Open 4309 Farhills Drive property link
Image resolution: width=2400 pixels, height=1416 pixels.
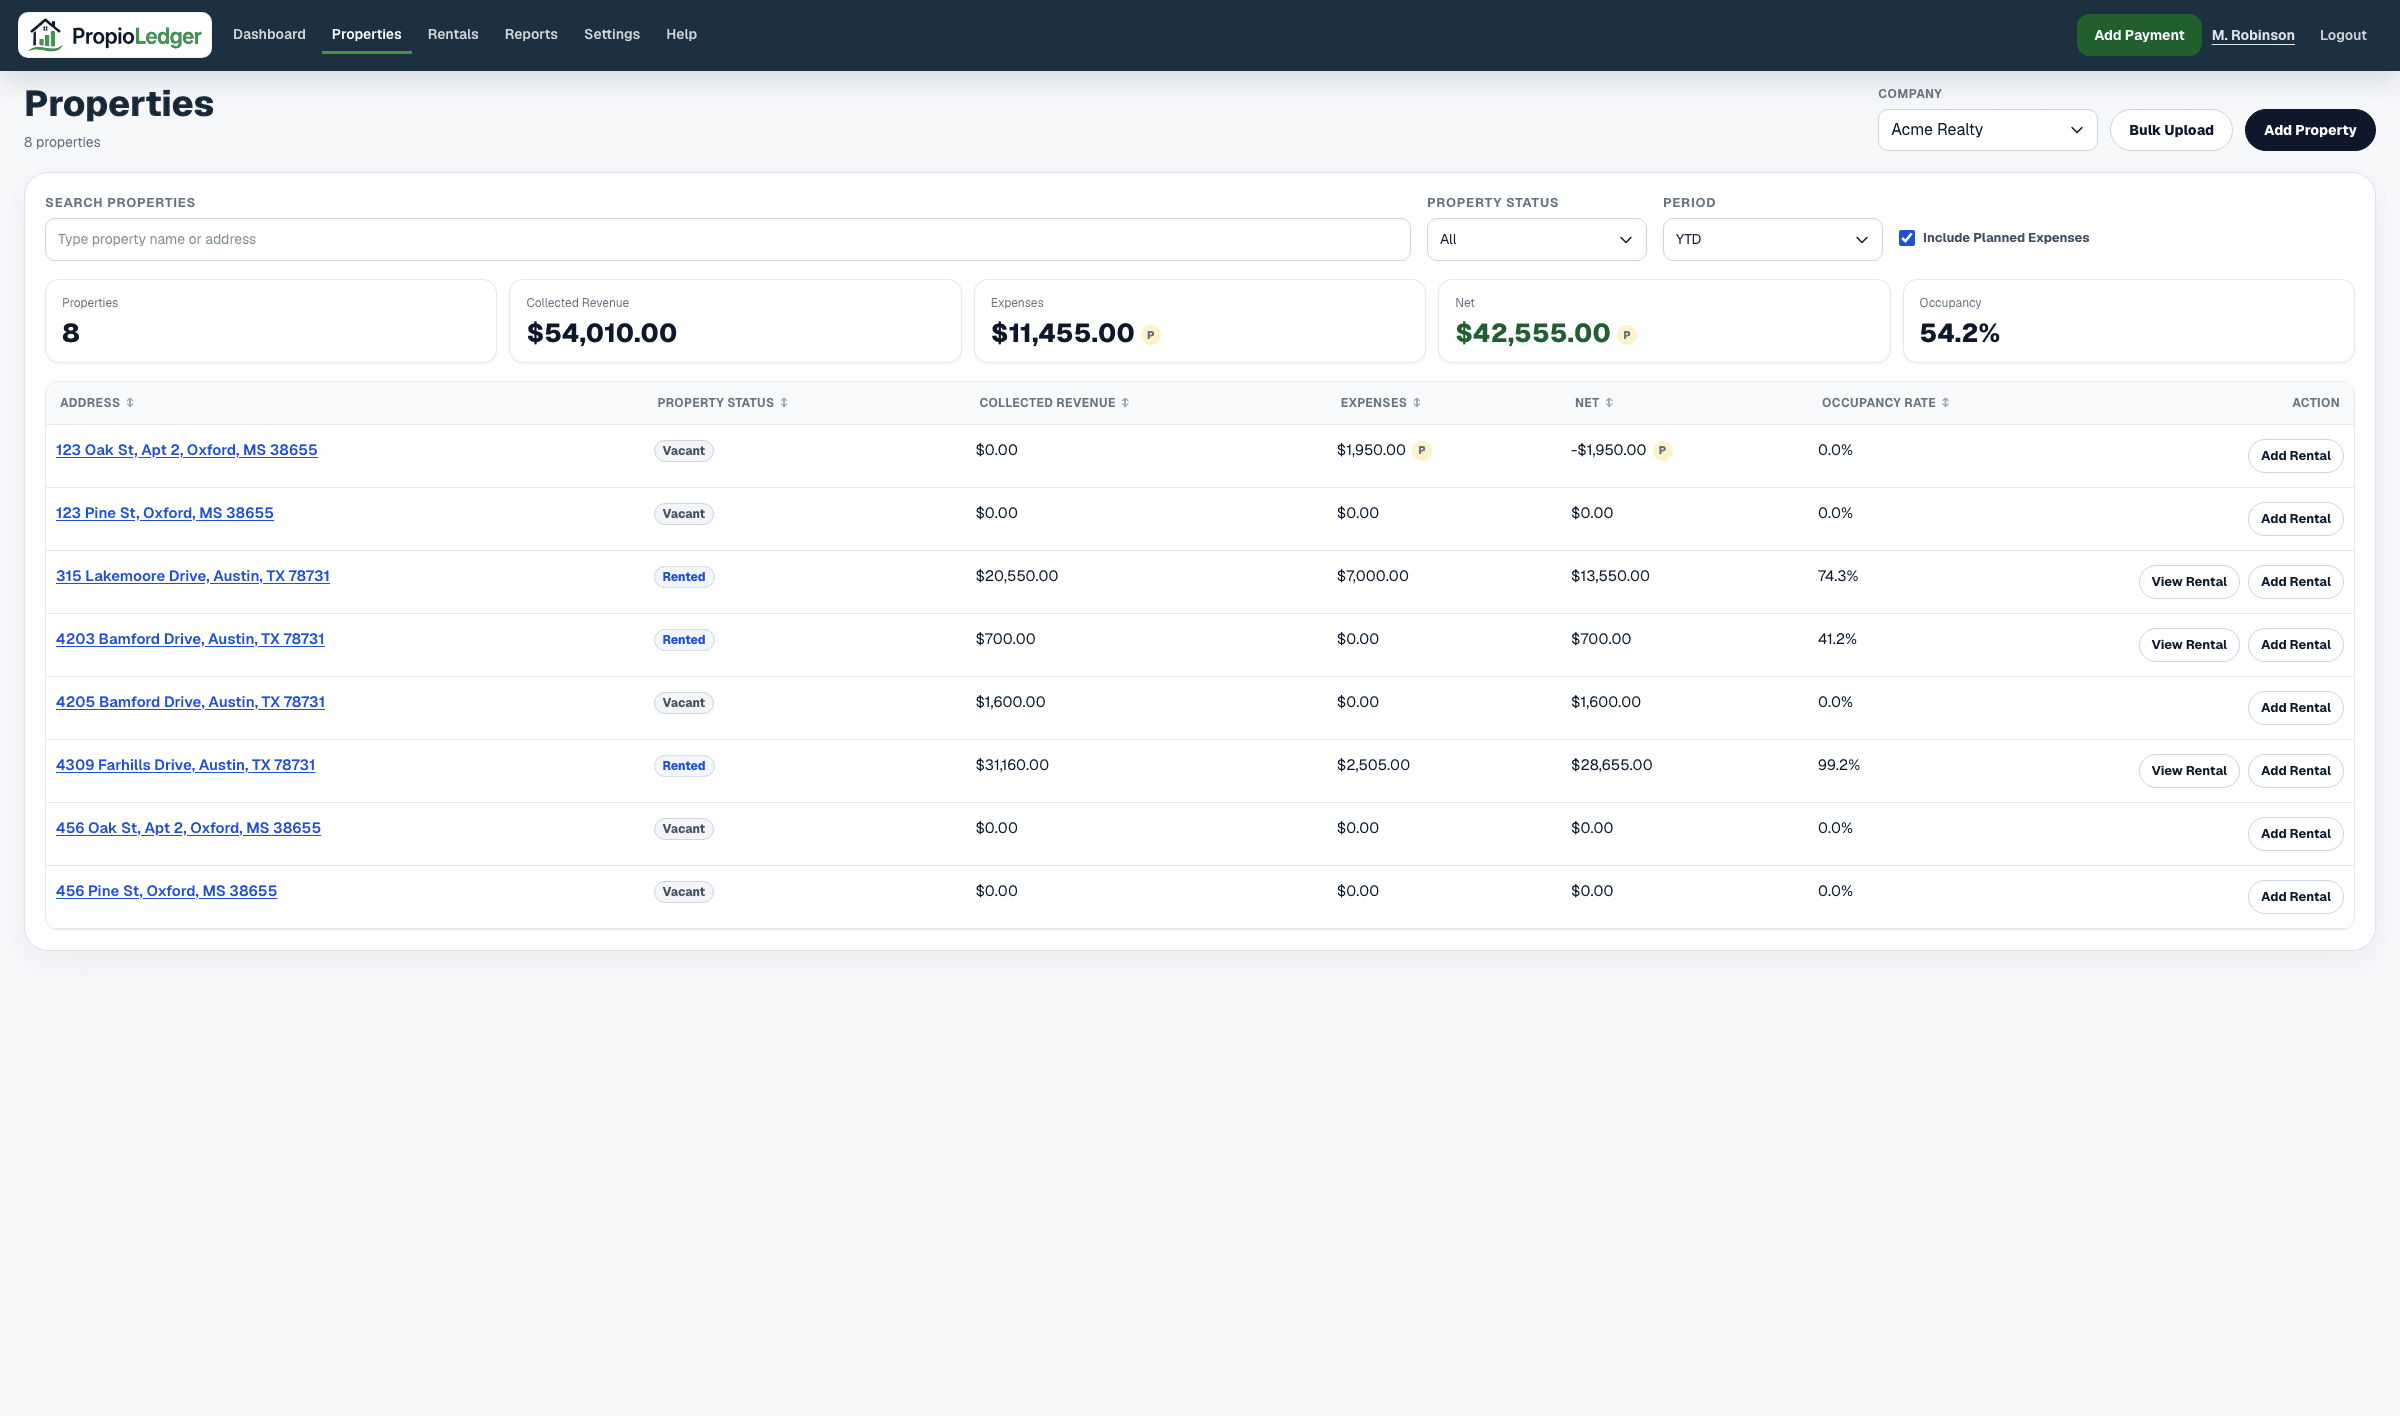click(x=185, y=765)
